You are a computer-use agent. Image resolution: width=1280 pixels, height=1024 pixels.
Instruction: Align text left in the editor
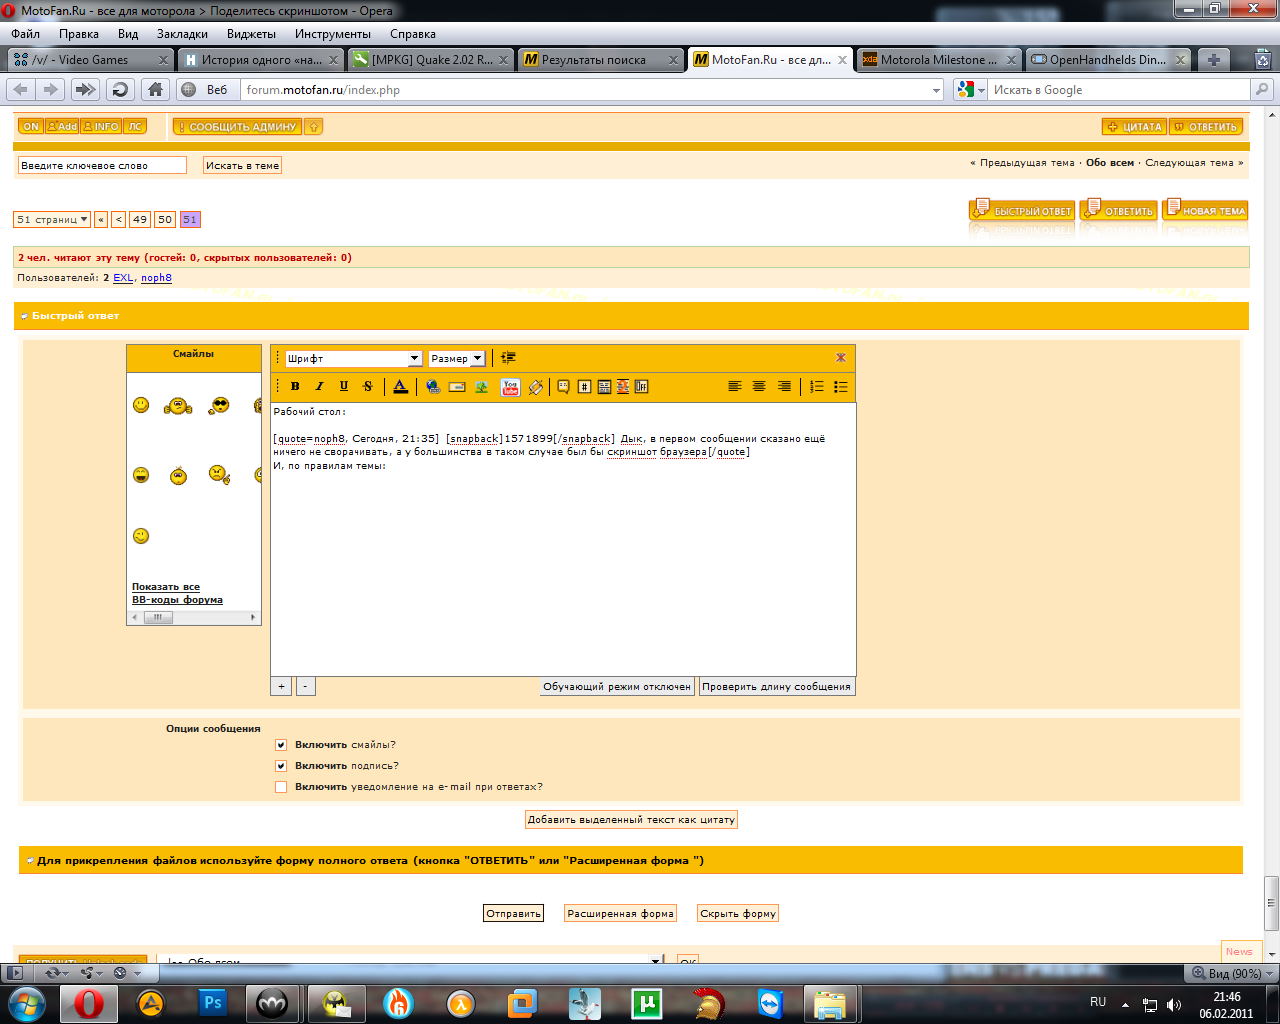(735, 387)
